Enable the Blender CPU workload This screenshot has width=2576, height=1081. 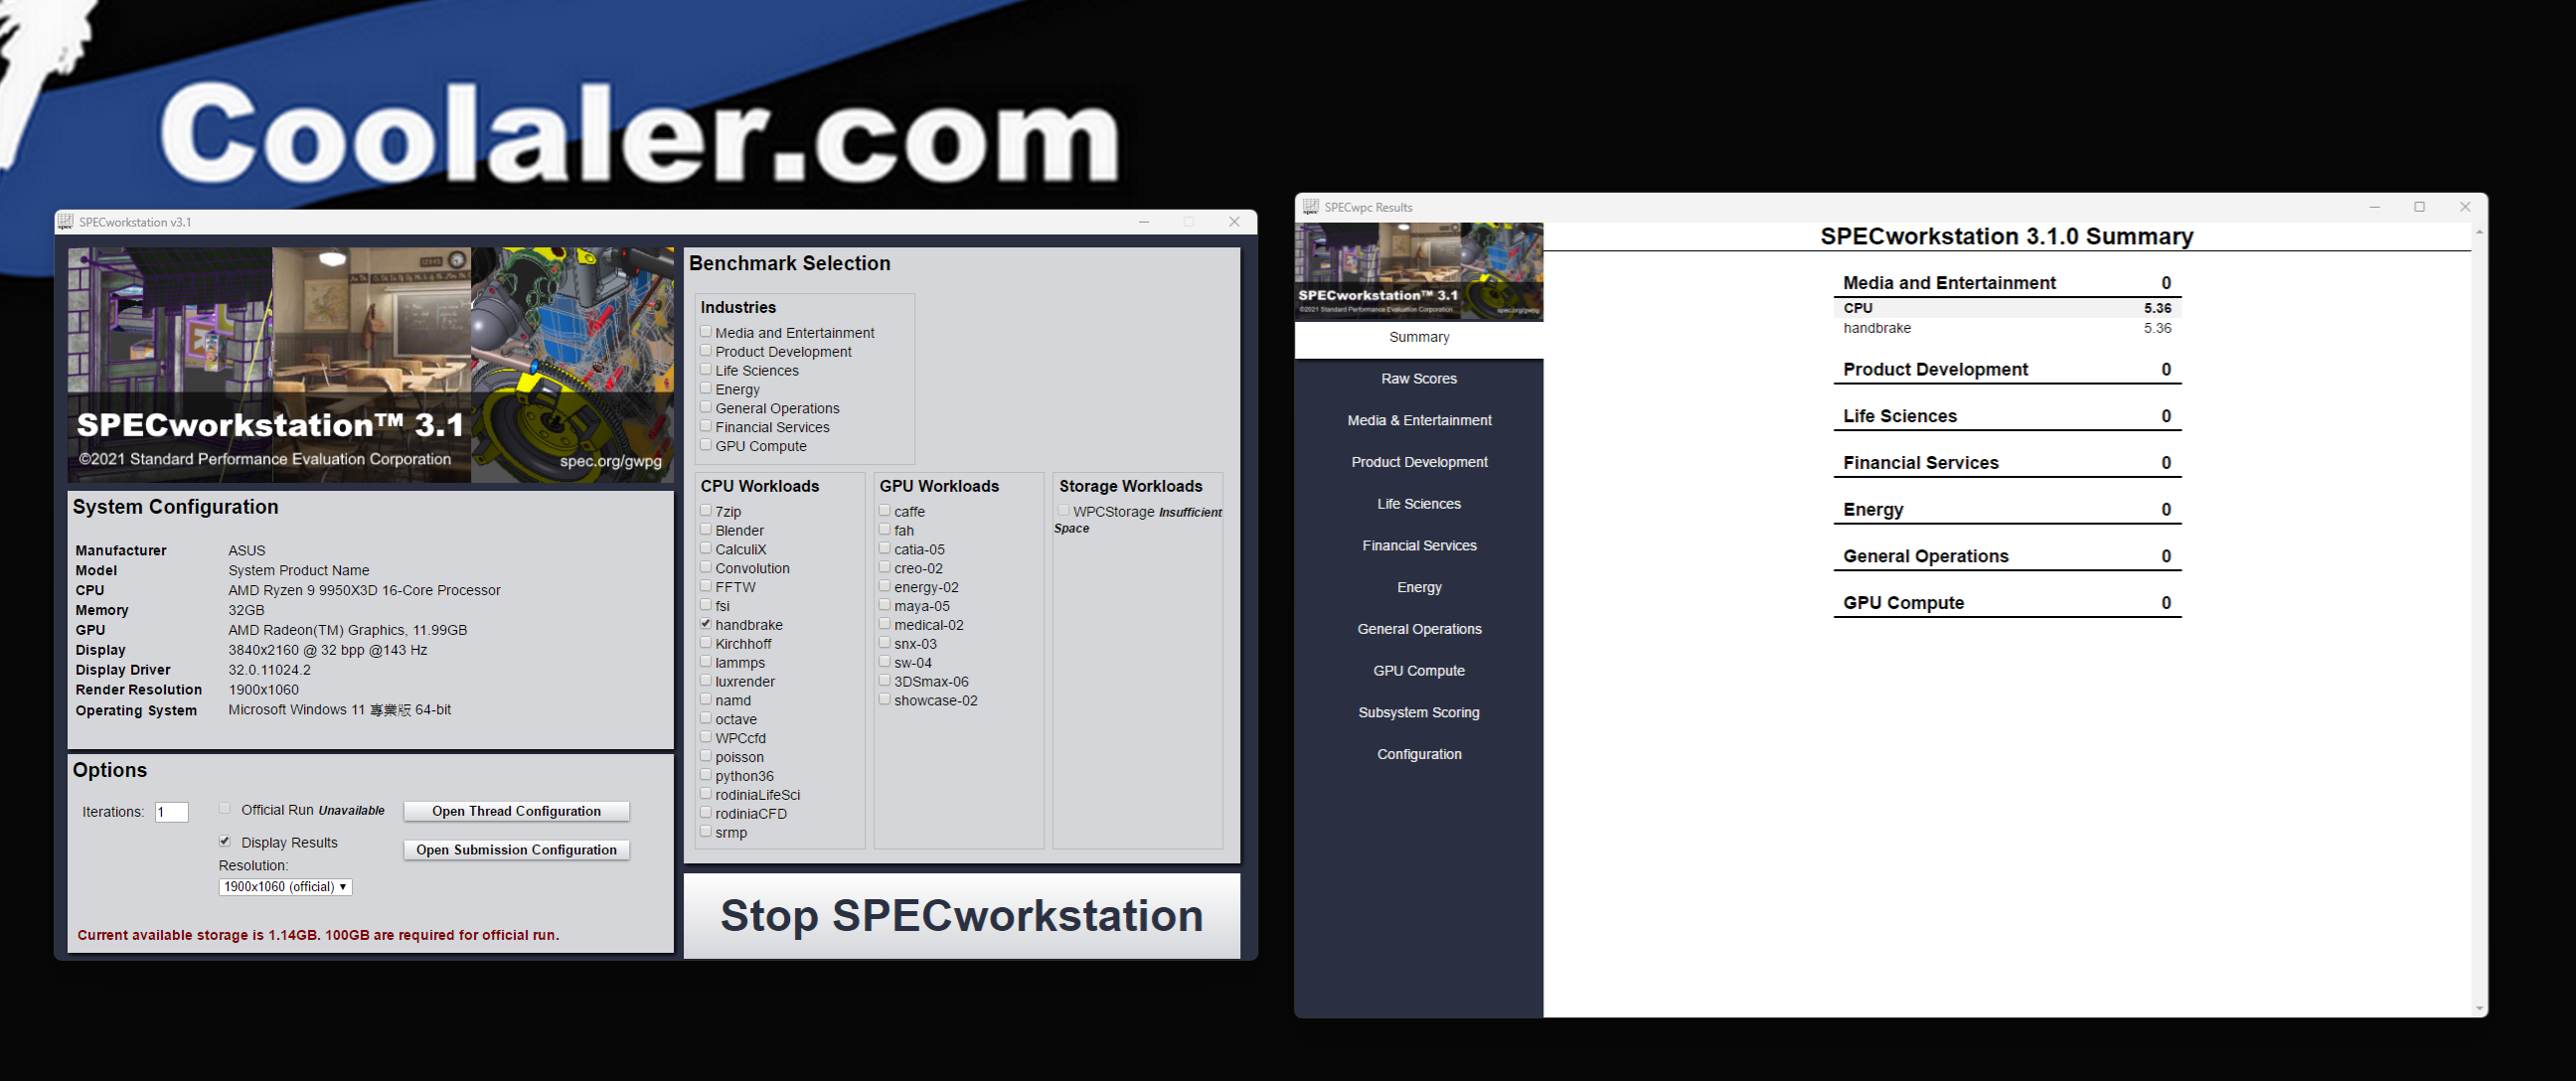[706, 530]
